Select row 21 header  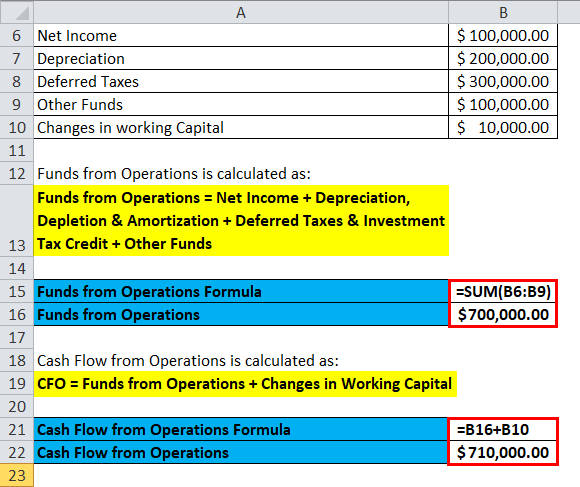coord(17,429)
